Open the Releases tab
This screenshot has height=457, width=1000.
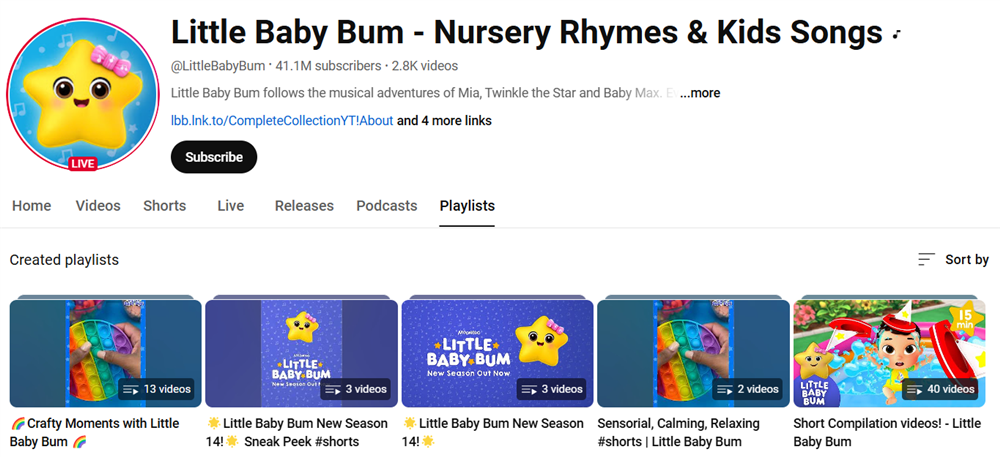(x=304, y=206)
